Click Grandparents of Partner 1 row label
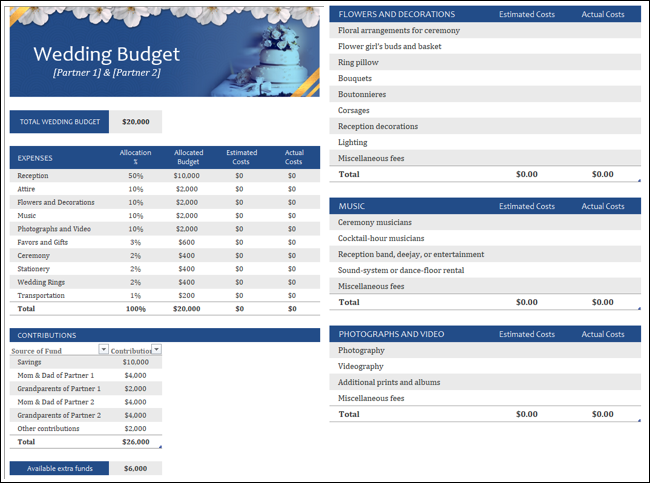Viewport: 650px width, 483px height. pos(59,388)
